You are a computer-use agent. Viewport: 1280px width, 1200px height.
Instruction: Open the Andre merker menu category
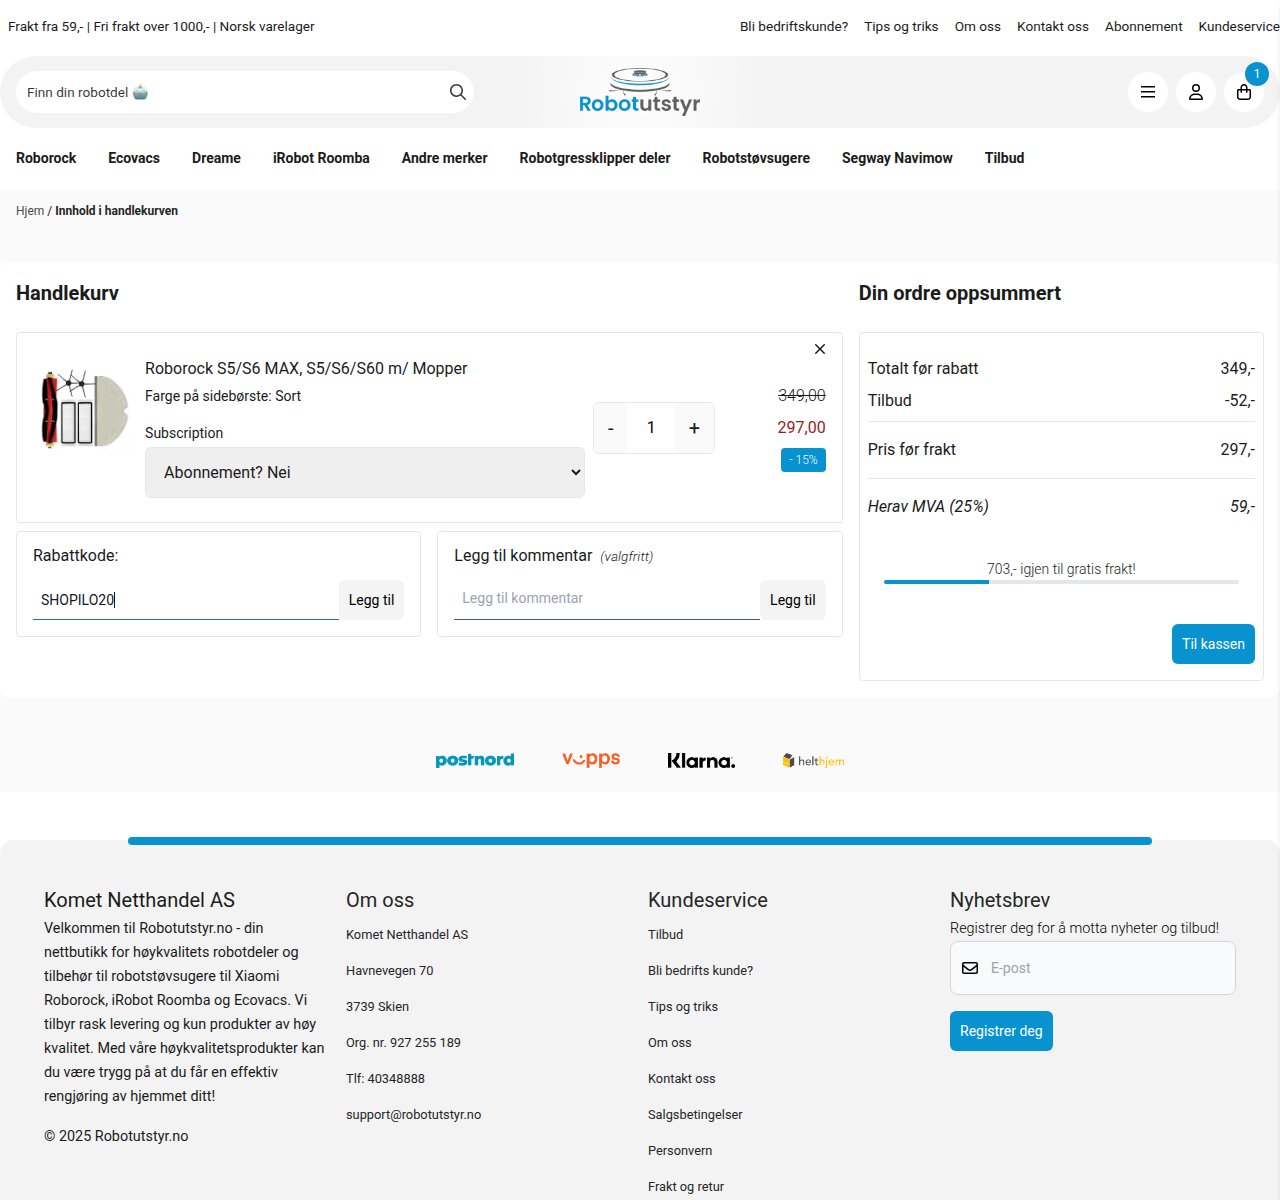[444, 158]
